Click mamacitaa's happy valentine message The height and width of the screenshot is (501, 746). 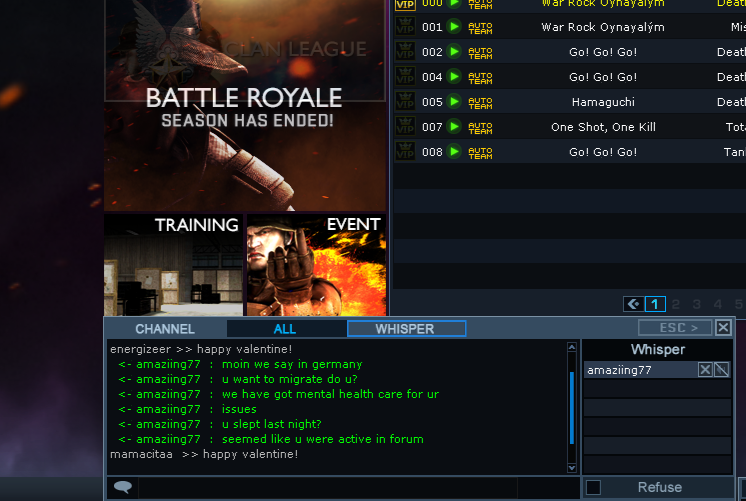coord(204,454)
